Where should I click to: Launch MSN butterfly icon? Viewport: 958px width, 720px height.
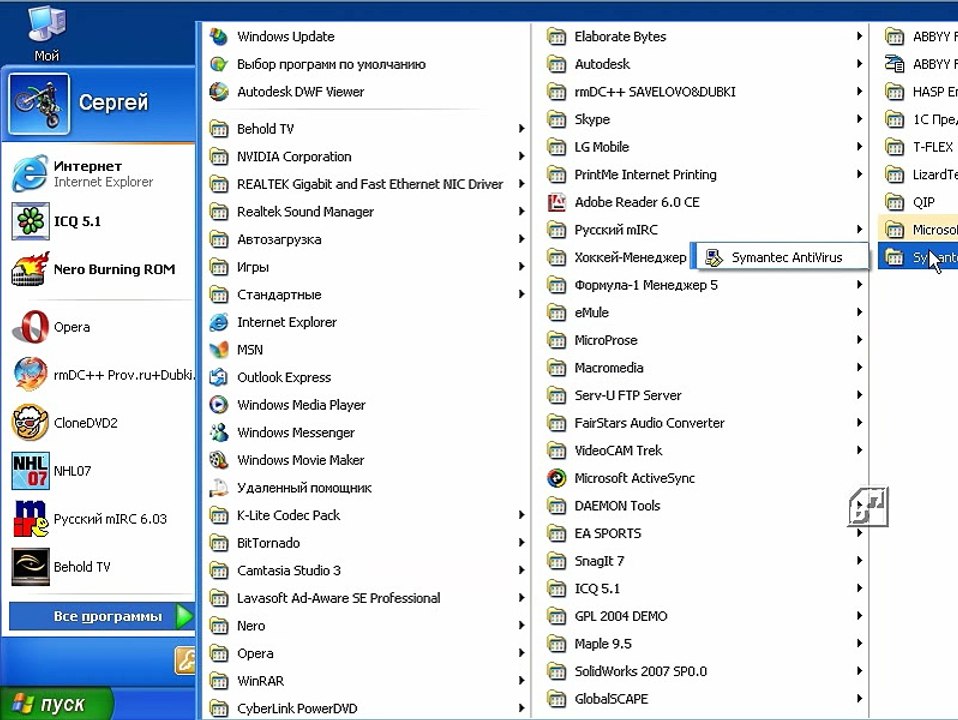click(219, 350)
